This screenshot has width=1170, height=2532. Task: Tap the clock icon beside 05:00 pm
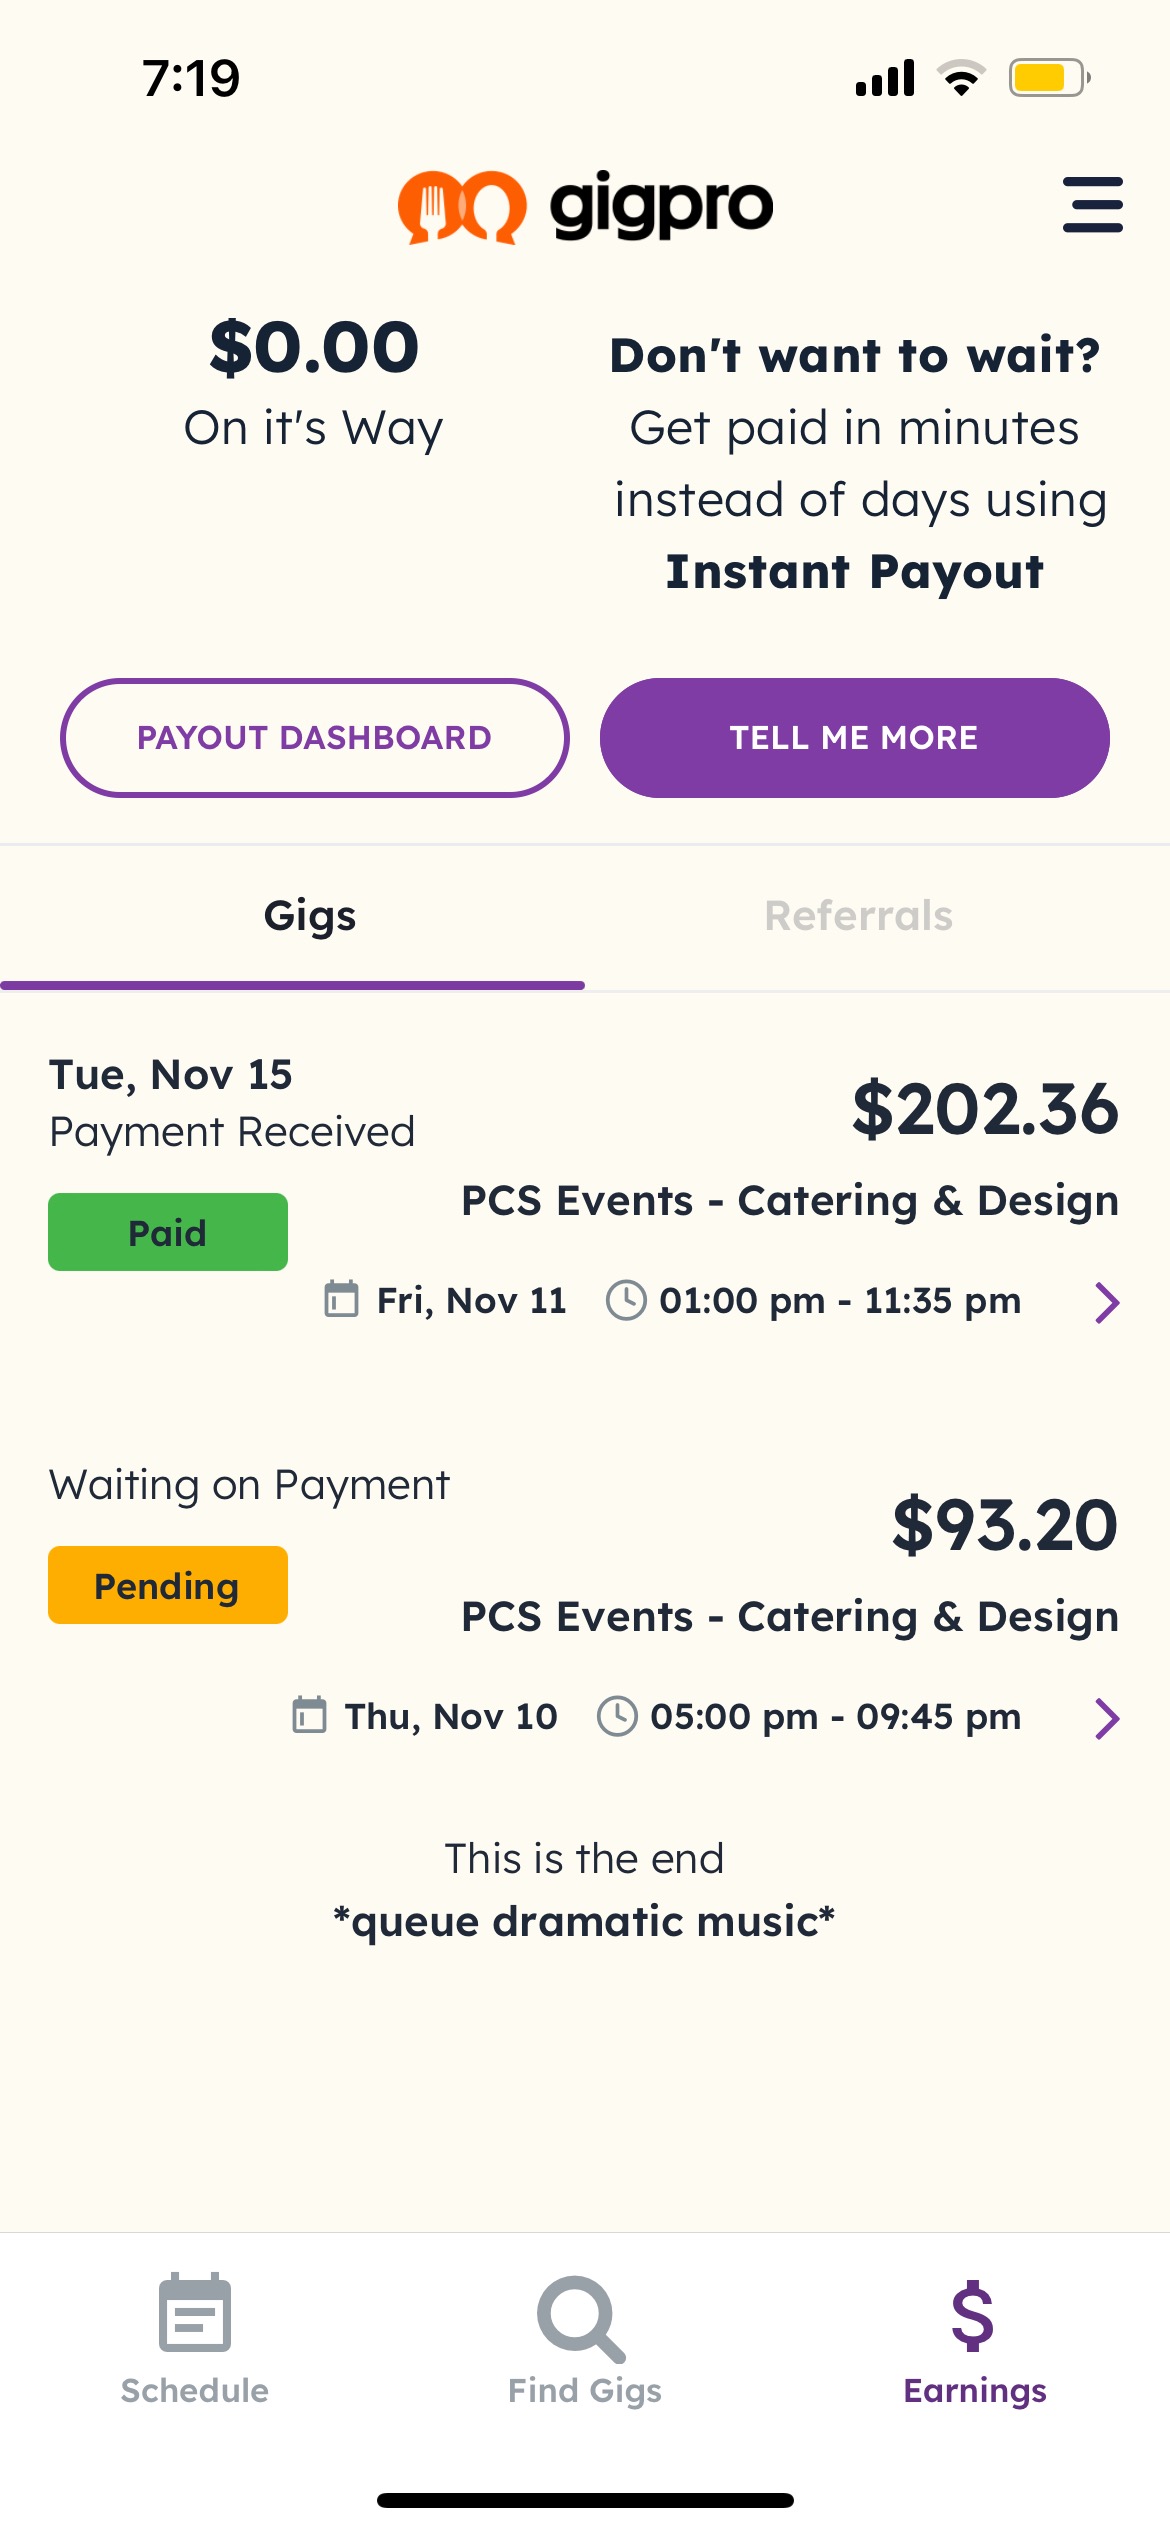(x=617, y=1716)
